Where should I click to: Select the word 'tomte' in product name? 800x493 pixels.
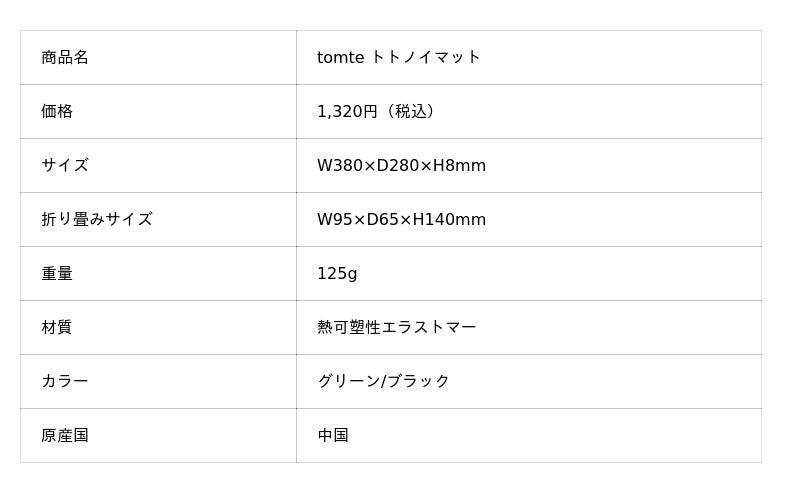point(340,57)
